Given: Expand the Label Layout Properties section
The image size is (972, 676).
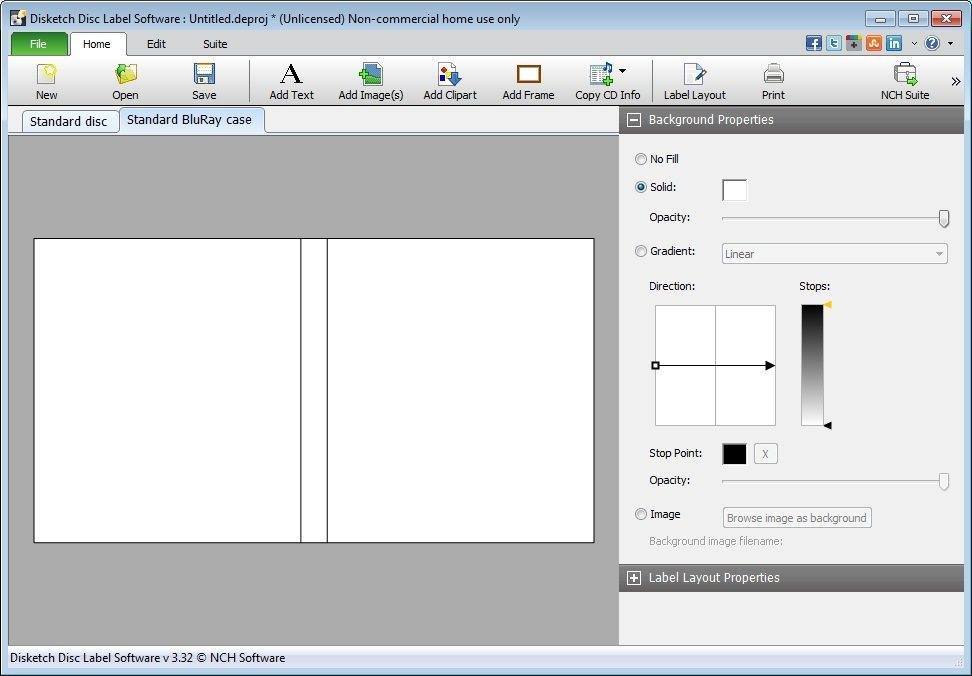Looking at the screenshot, I should tap(634, 578).
